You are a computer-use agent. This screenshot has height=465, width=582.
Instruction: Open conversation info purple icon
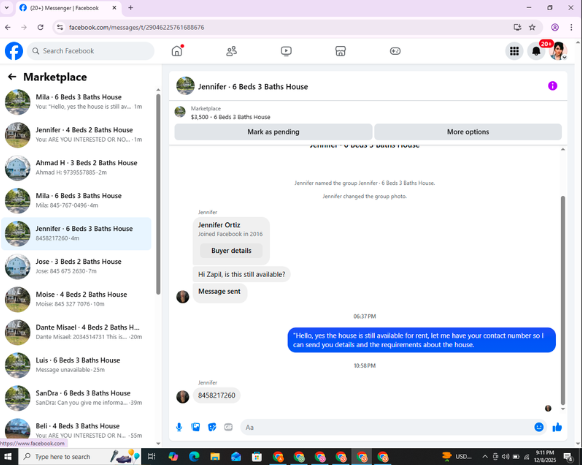(552, 86)
